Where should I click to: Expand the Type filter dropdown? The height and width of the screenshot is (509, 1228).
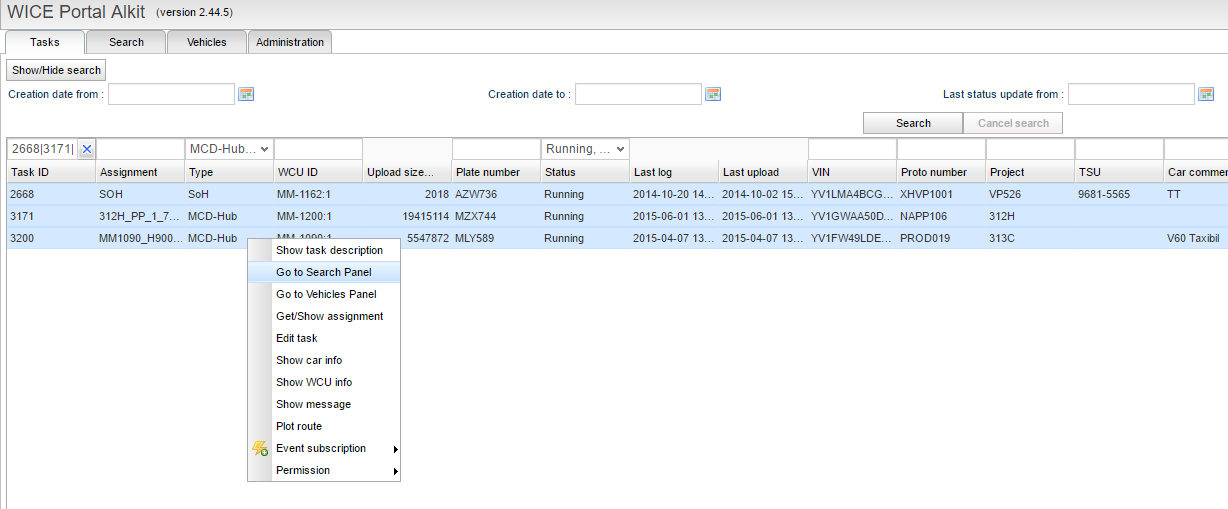[264, 149]
